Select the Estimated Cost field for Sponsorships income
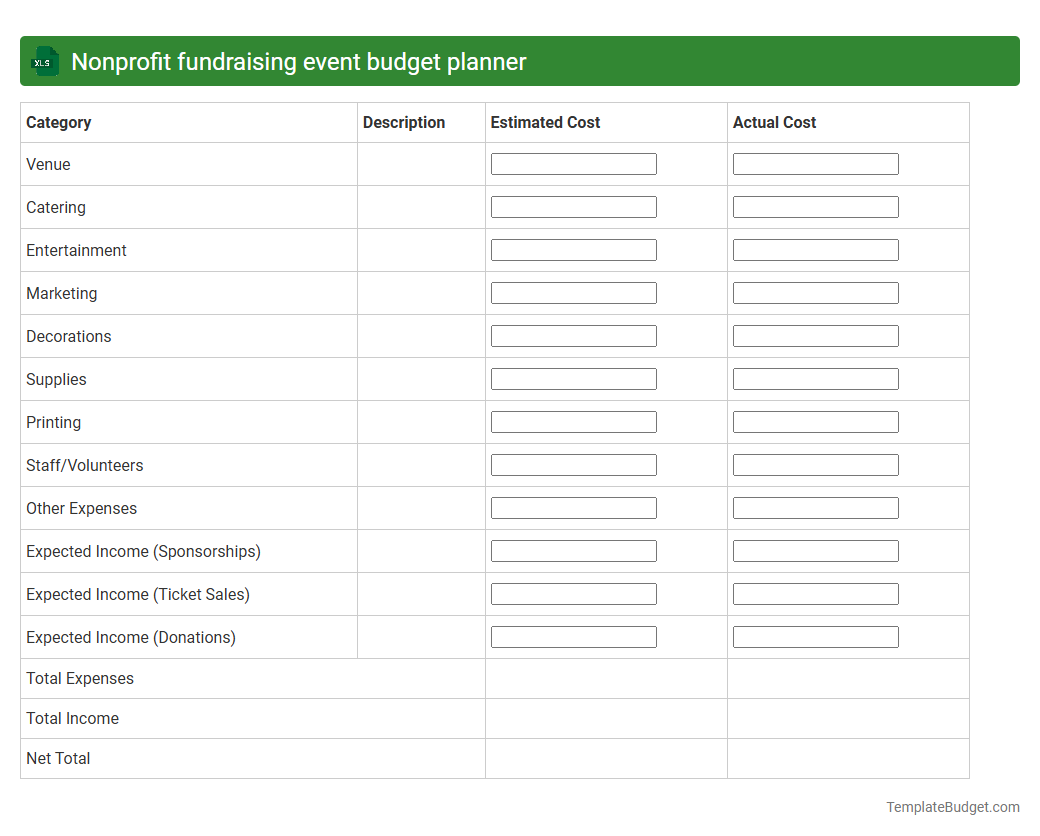Viewport: 1040px width, 836px height. click(x=573, y=550)
